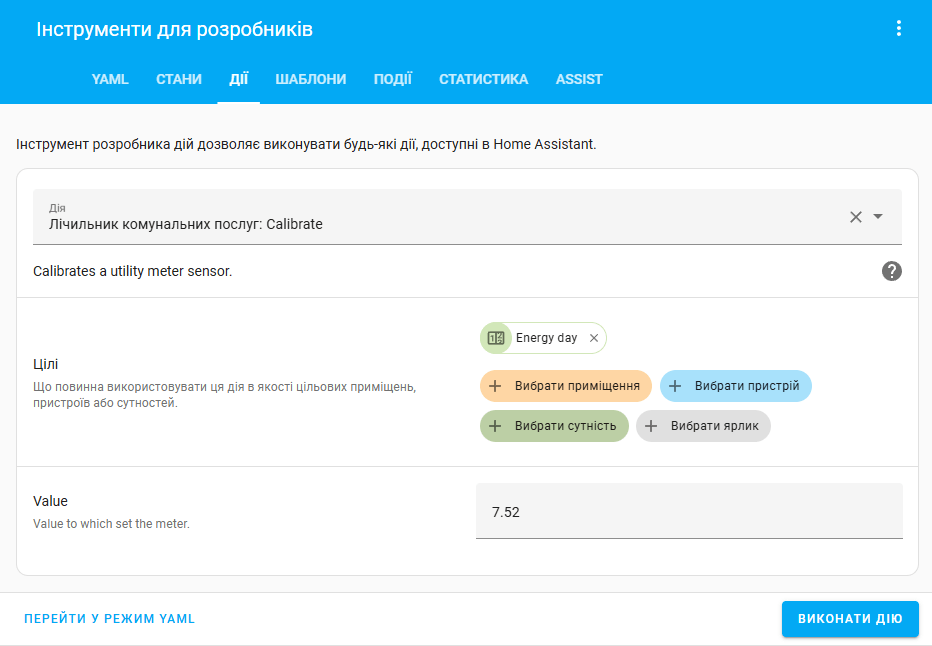Expand the action dropdown arrow

878,216
